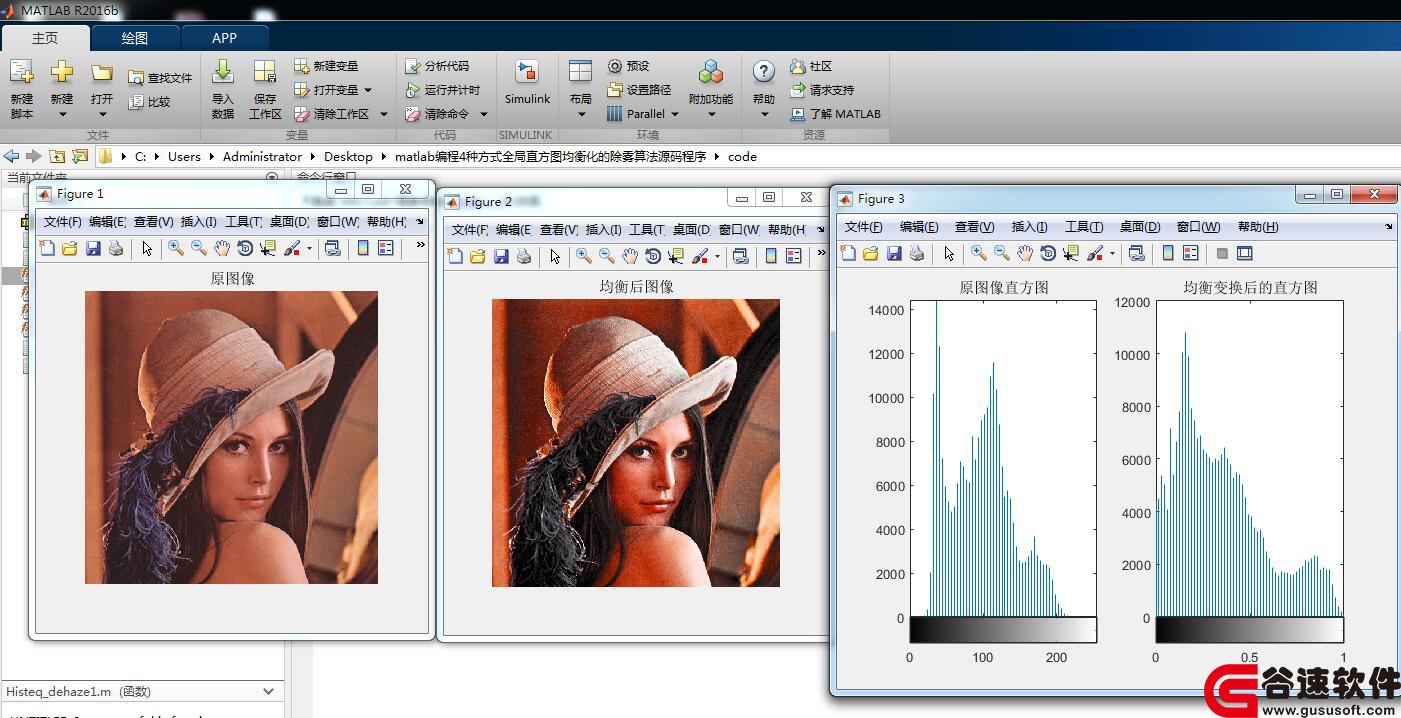Click the Help (帮助) question mark icon
1401x718 pixels.
764,72
